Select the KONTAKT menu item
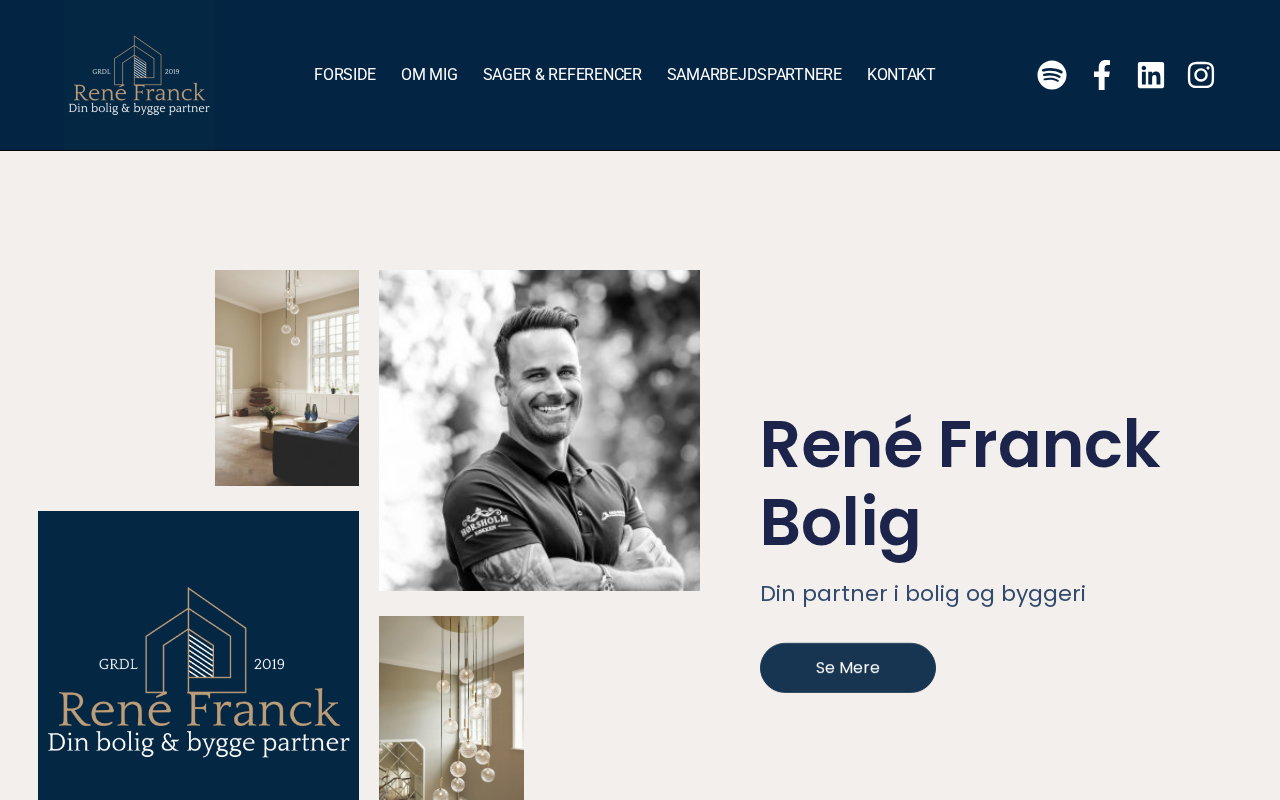The height and width of the screenshot is (800, 1280). click(x=901, y=75)
